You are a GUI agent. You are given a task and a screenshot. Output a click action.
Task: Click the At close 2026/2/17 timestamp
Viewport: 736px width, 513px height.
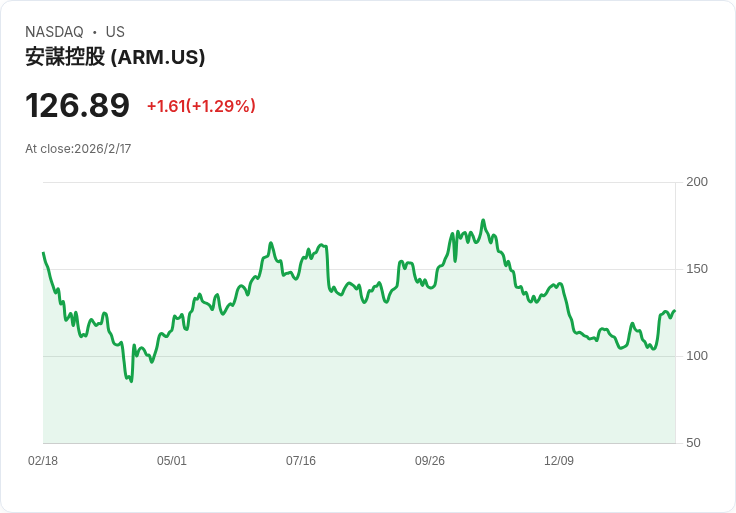pos(78,149)
